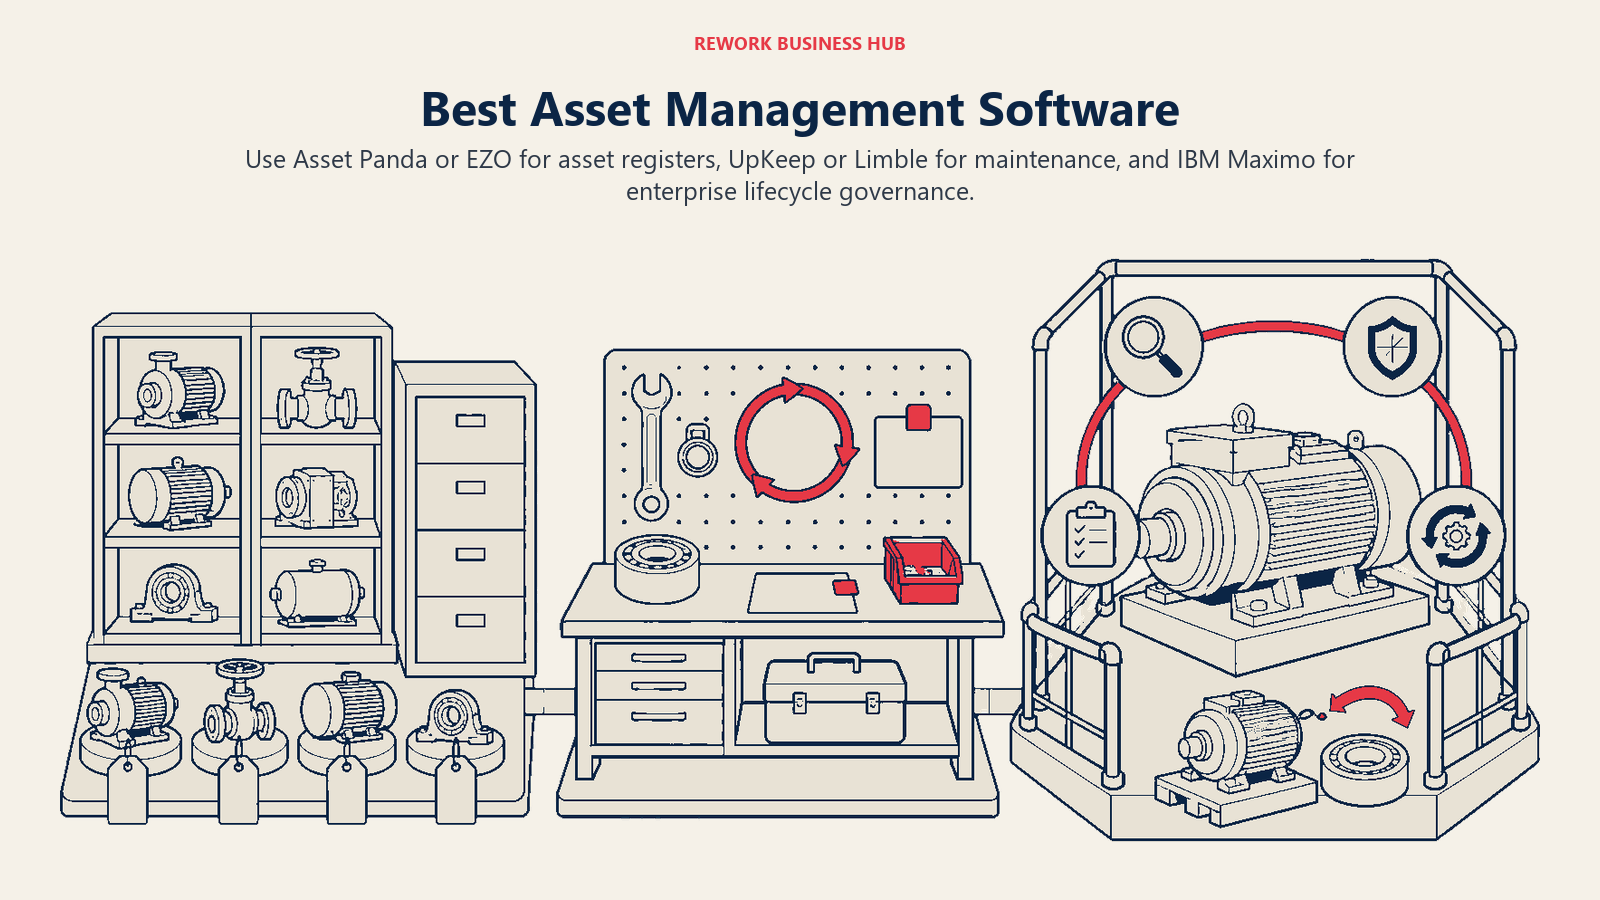Click the valve in top-right shelf cell
Viewport: 1600px width, 900px height.
[x=317, y=388]
